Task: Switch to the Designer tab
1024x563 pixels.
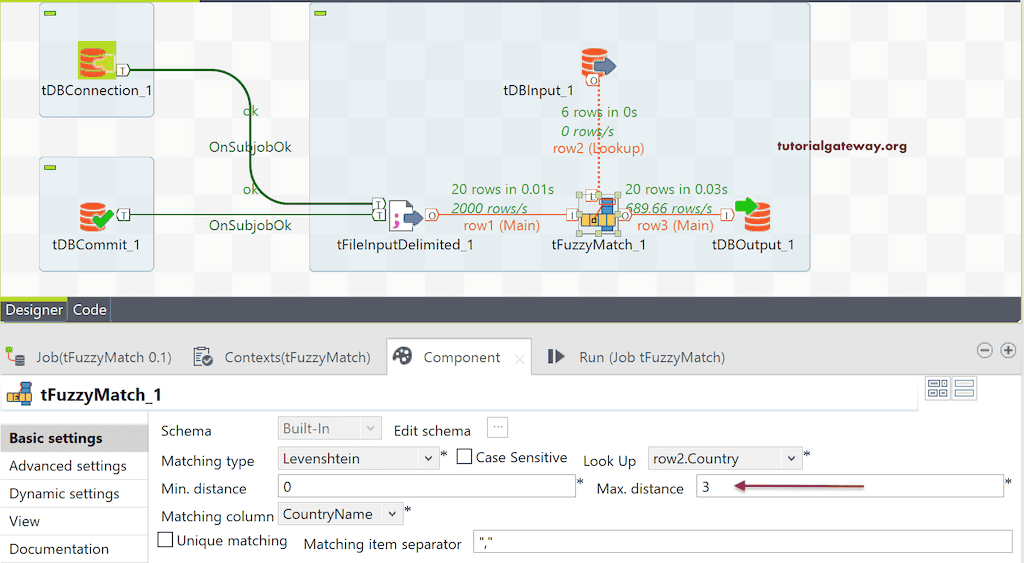Action: (x=34, y=310)
